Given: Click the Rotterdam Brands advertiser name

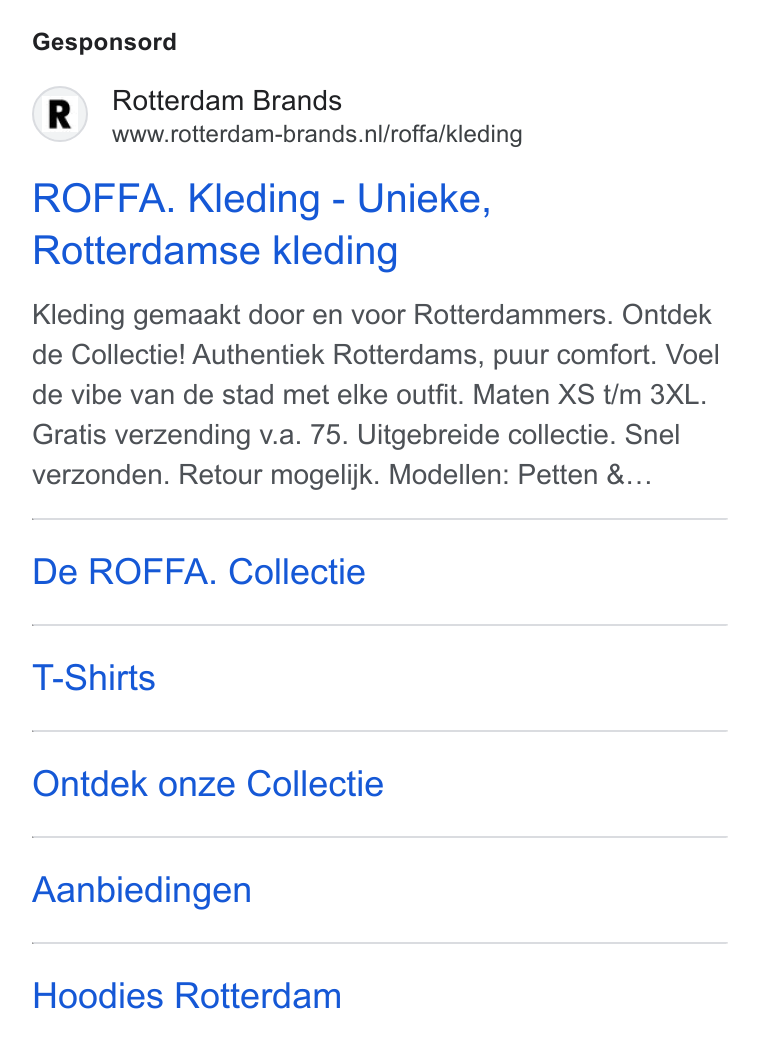Looking at the screenshot, I should [227, 101].
